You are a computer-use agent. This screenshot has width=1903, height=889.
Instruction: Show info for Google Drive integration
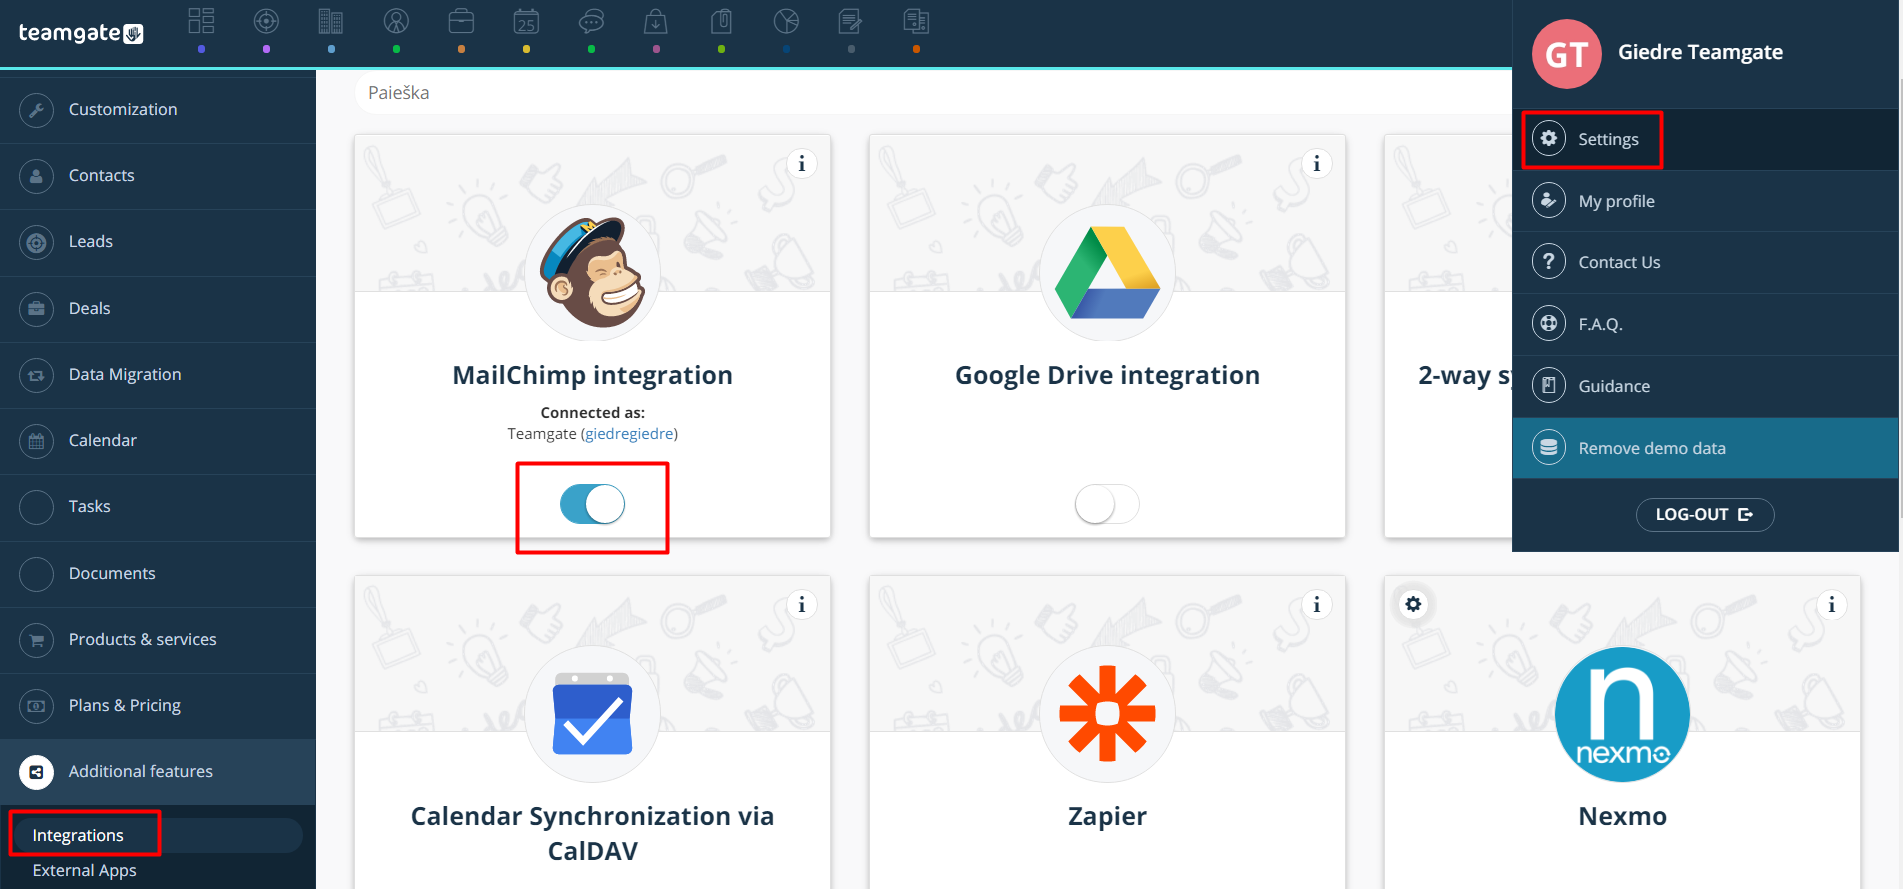1316,163
